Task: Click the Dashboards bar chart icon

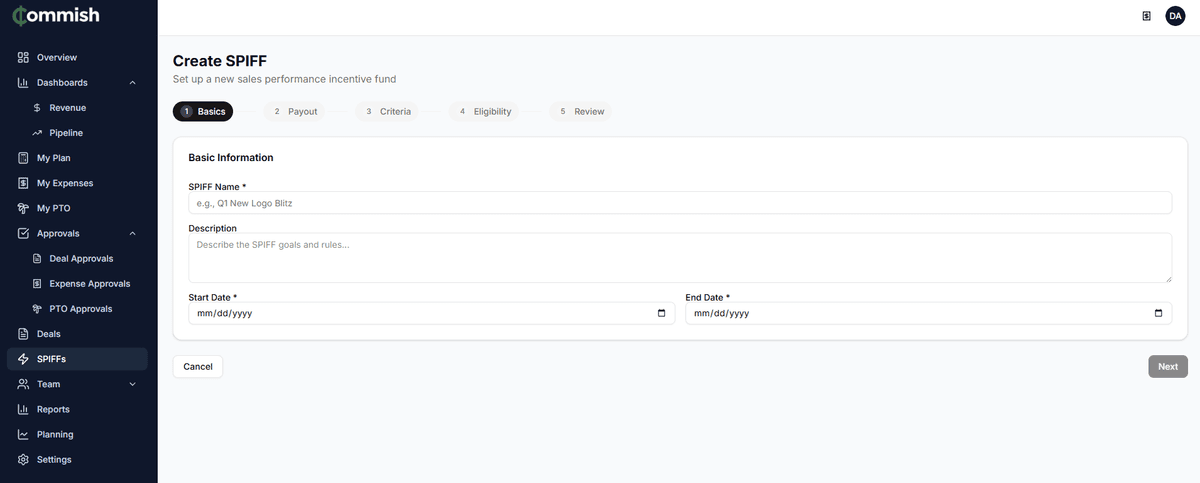Action: (23, 82)
